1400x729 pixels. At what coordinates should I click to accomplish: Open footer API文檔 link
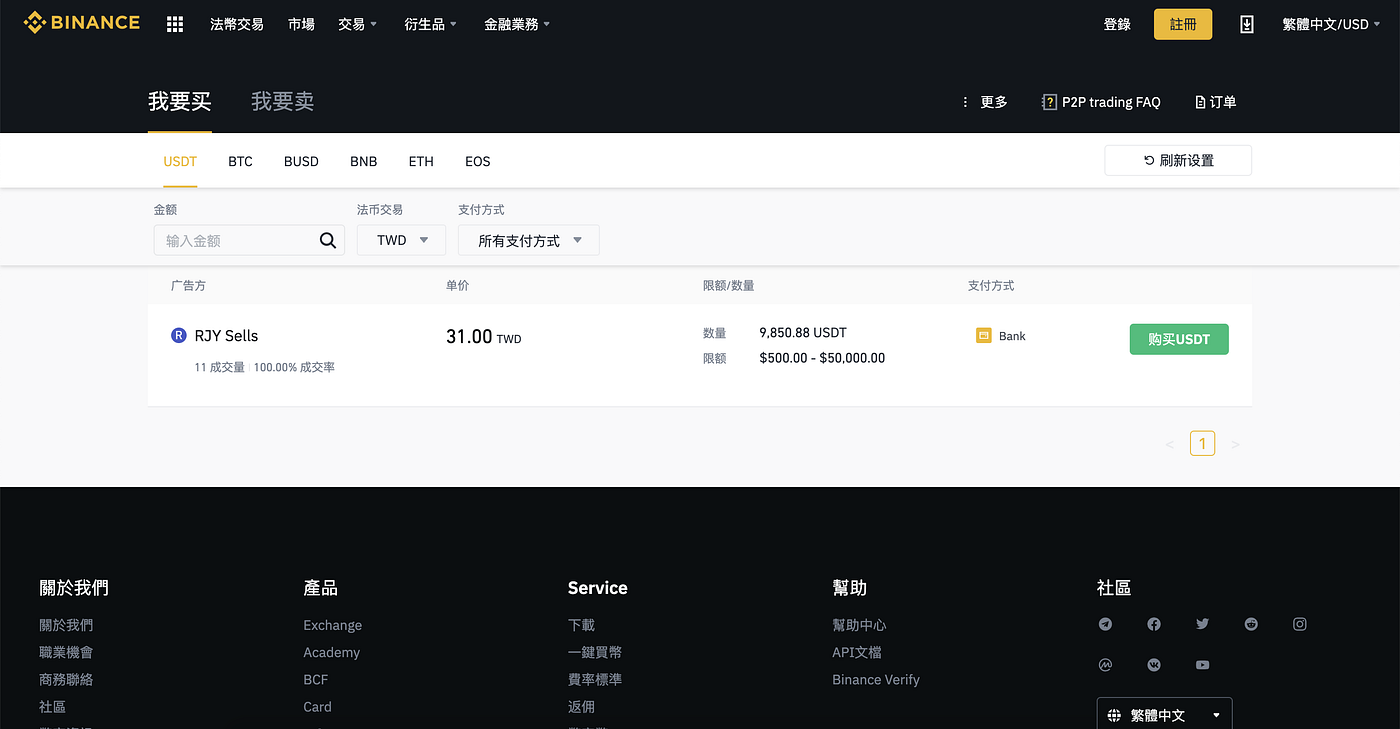coord(857,652)
